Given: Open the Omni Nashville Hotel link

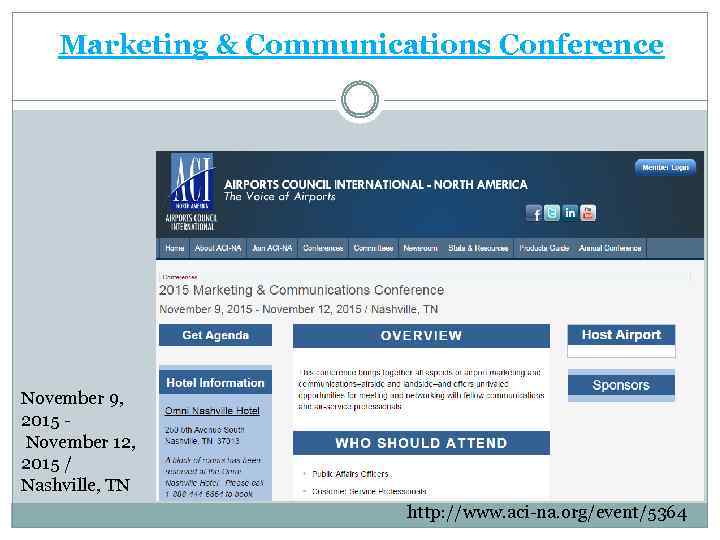Looking at the screenshot, I should point(212,411).
